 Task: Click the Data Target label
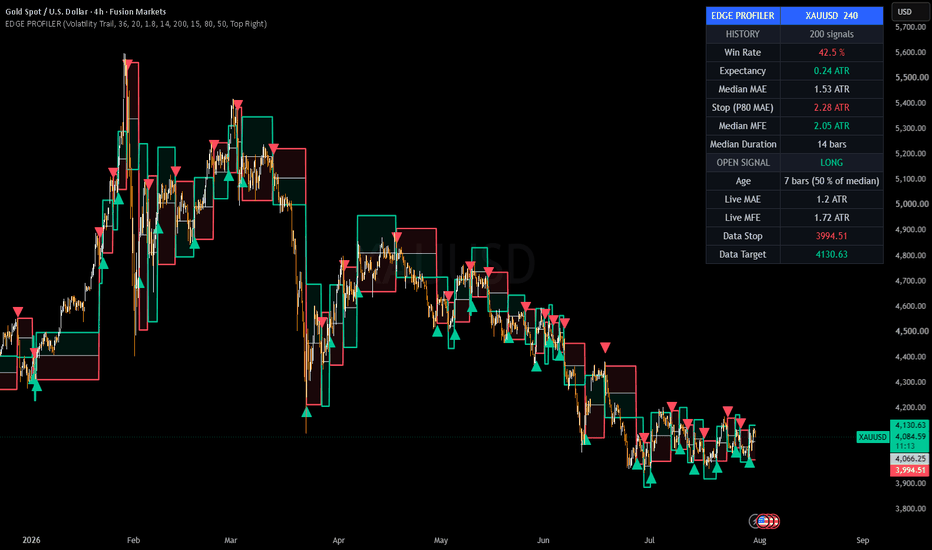(742, 254)
